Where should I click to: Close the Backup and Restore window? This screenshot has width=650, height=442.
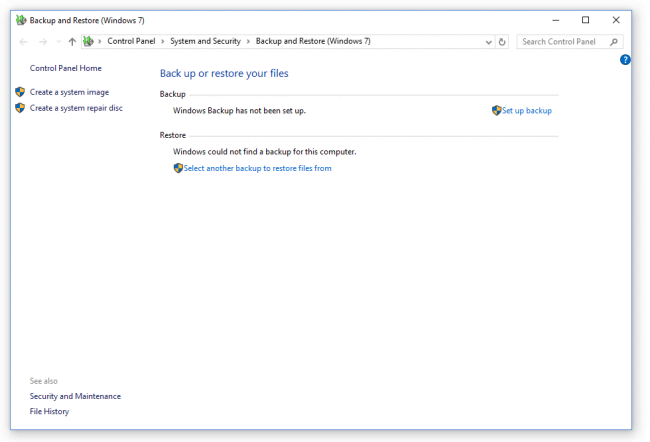pyautogui.click(x=616, y=20)
